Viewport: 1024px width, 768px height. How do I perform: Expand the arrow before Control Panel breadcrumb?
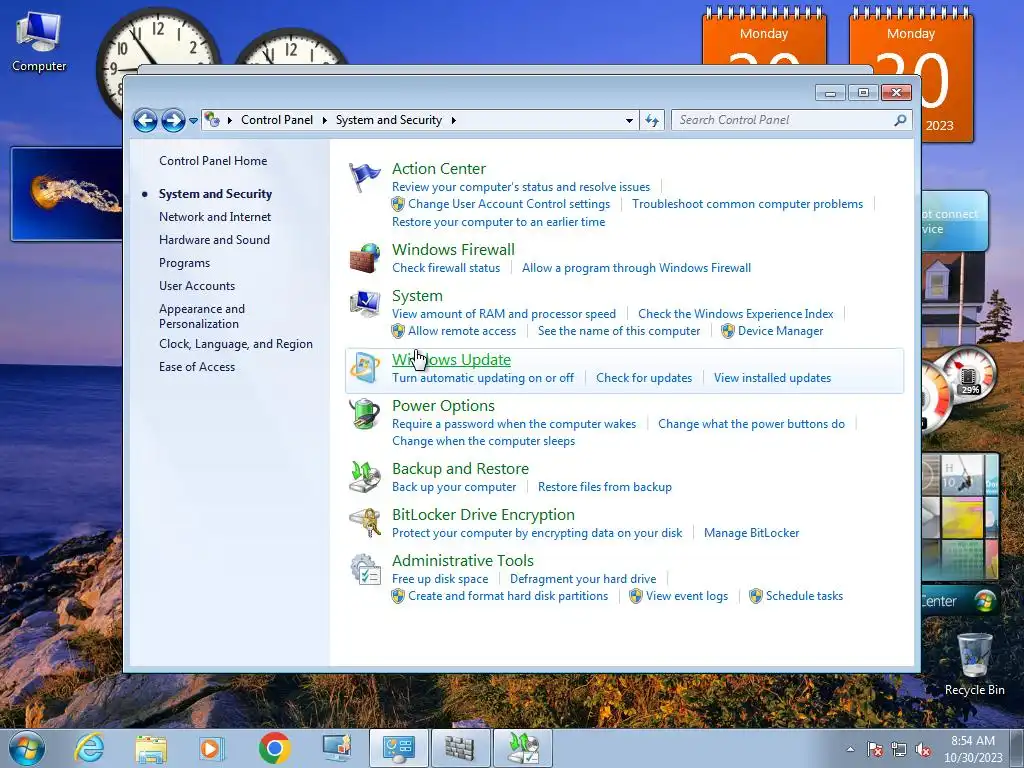pos(230,120)
